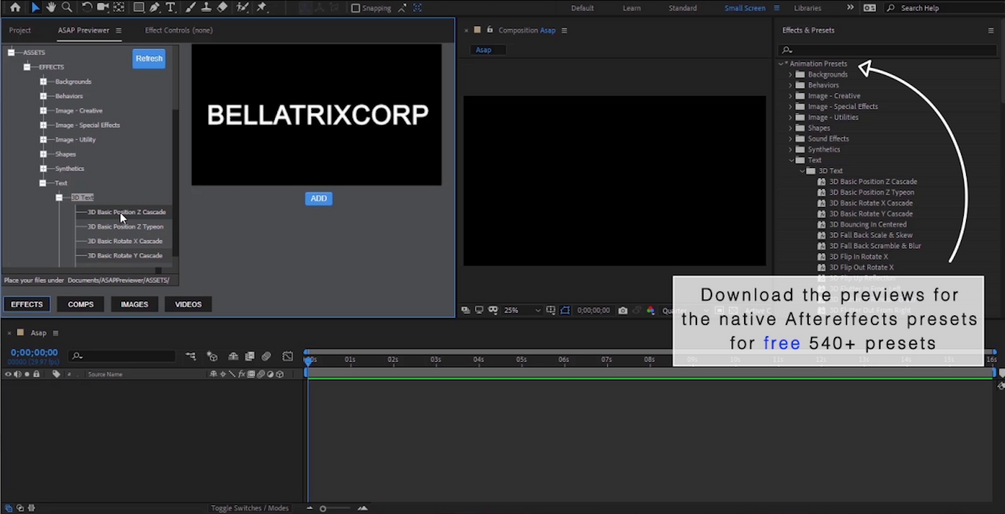Select the Clone Stamp tool

(x=206, y=8)
